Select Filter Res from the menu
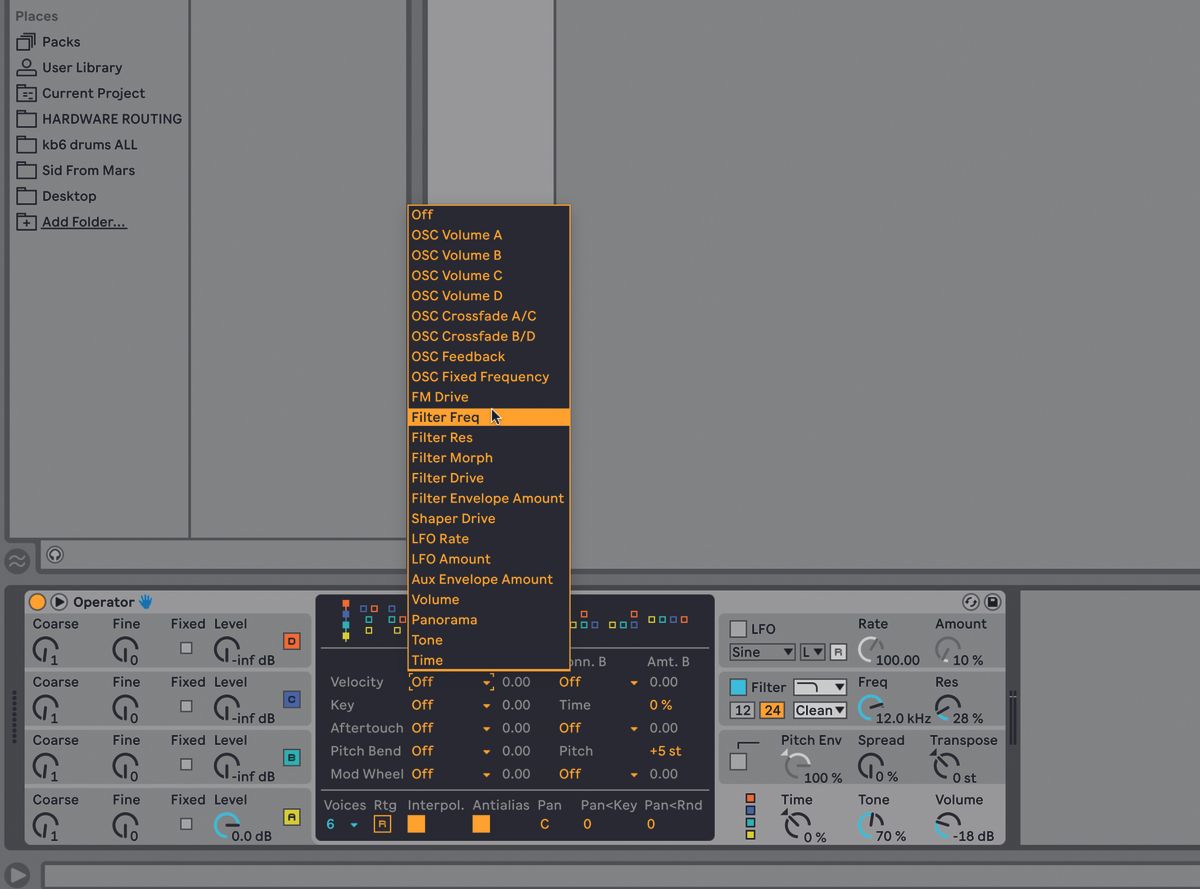This screenshot has height=889, width=1200. (442, 437)
